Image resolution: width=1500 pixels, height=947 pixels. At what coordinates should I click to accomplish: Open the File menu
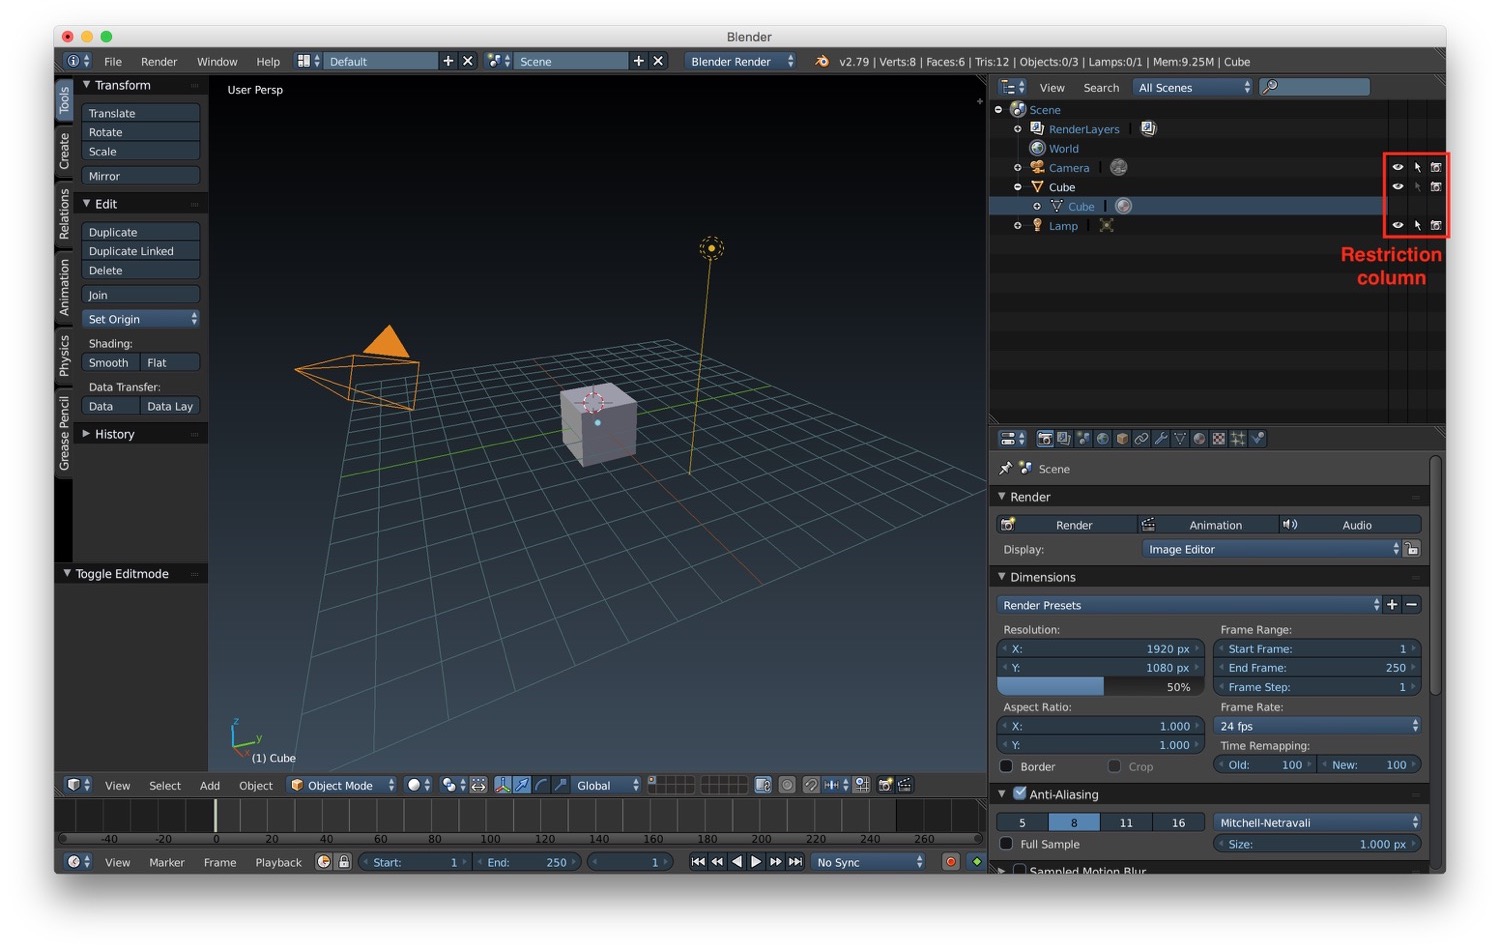(113, 61)
